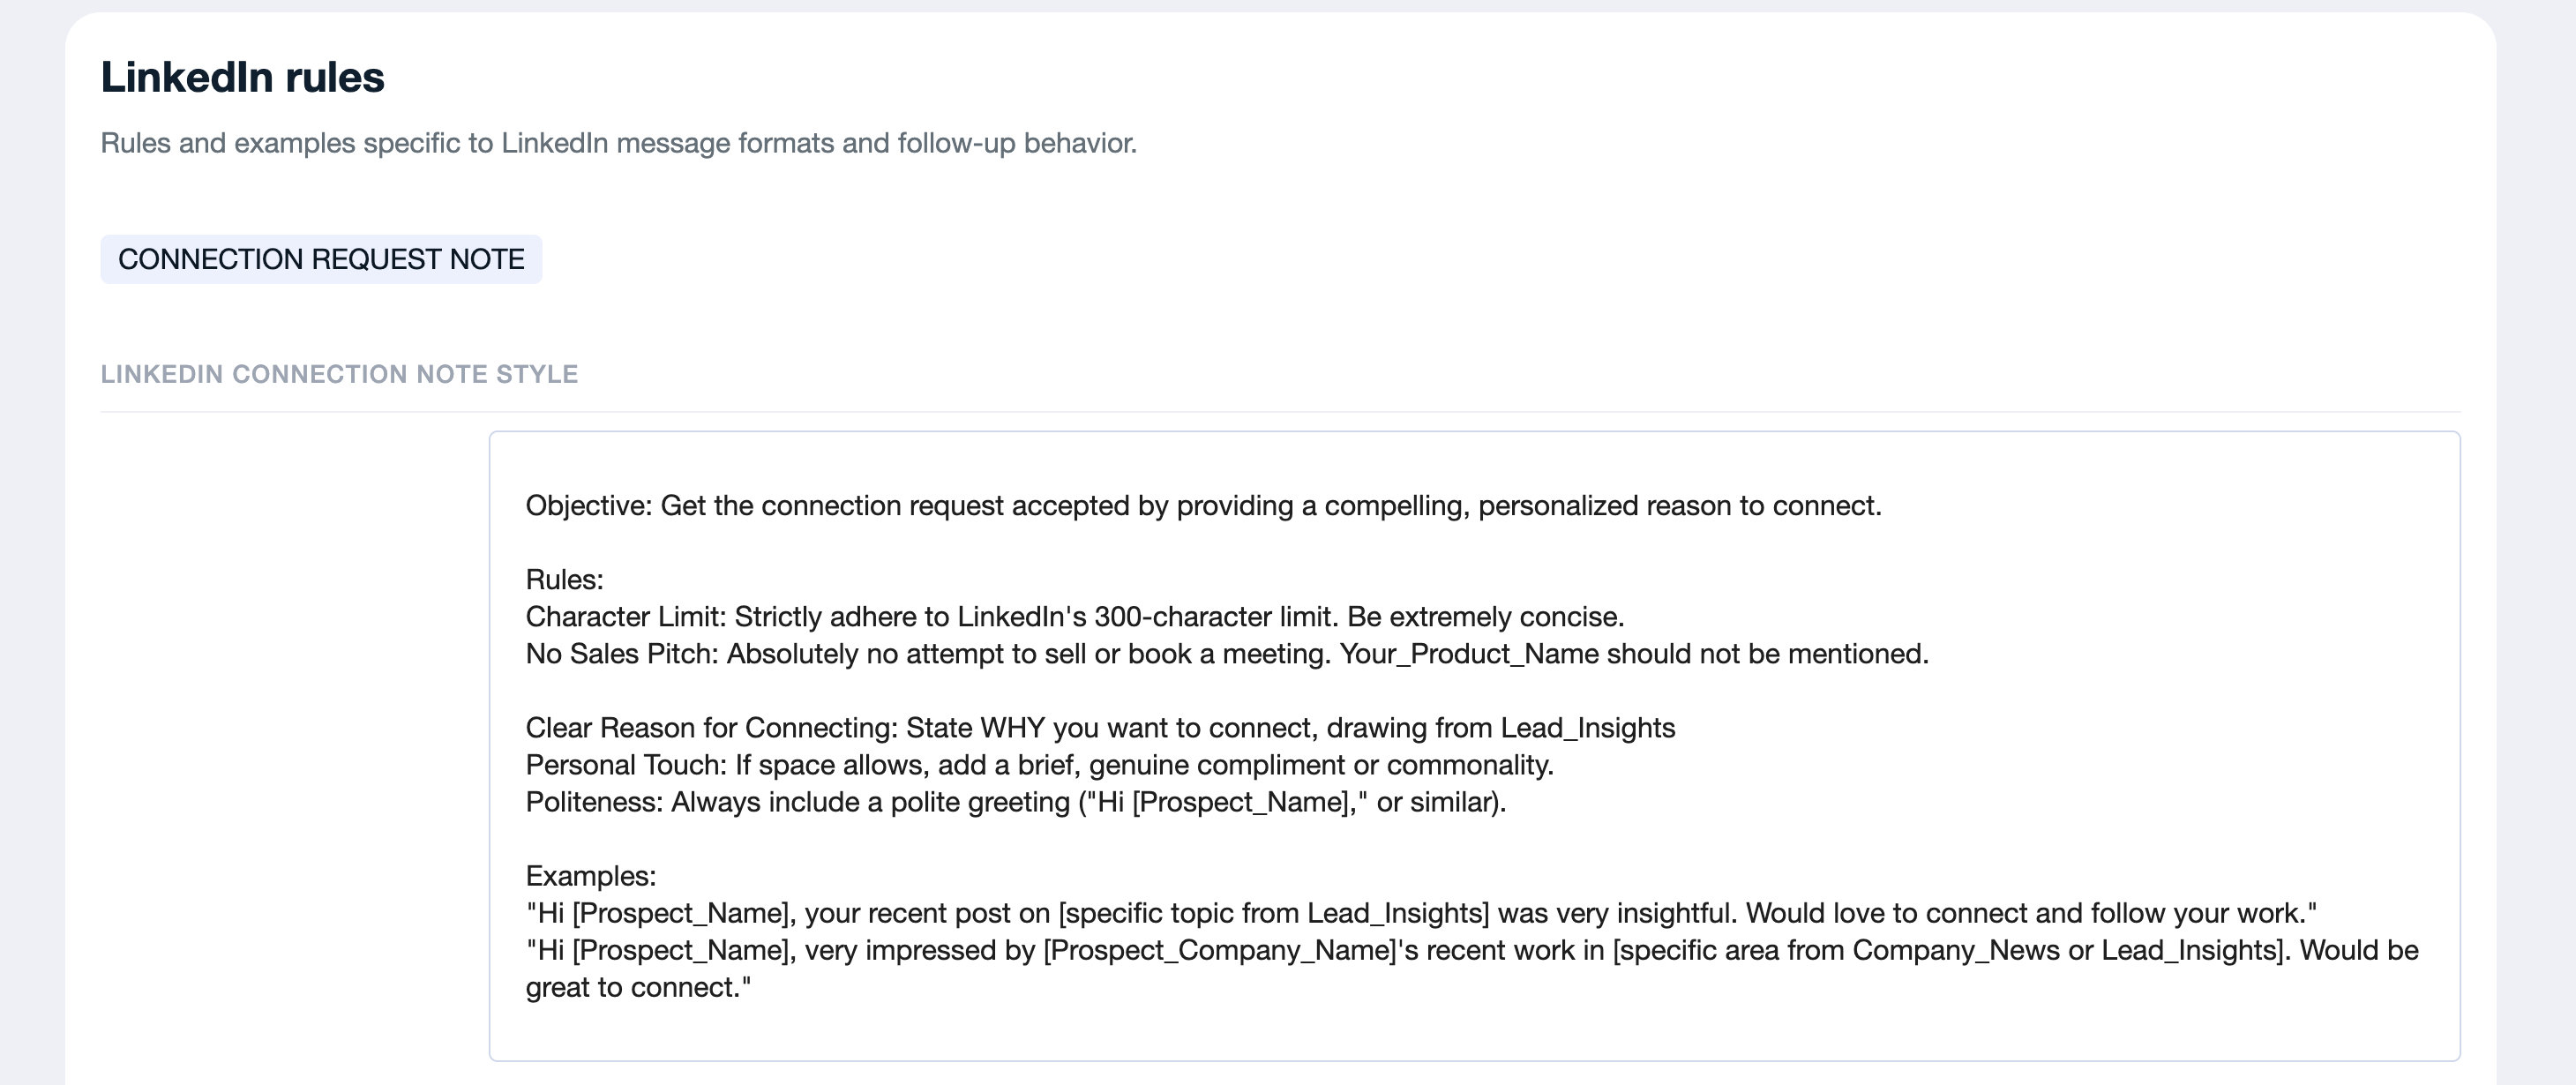2576x1085 pixels.
Task: Click the Politeness rule line
Action: click(1015, 802)
